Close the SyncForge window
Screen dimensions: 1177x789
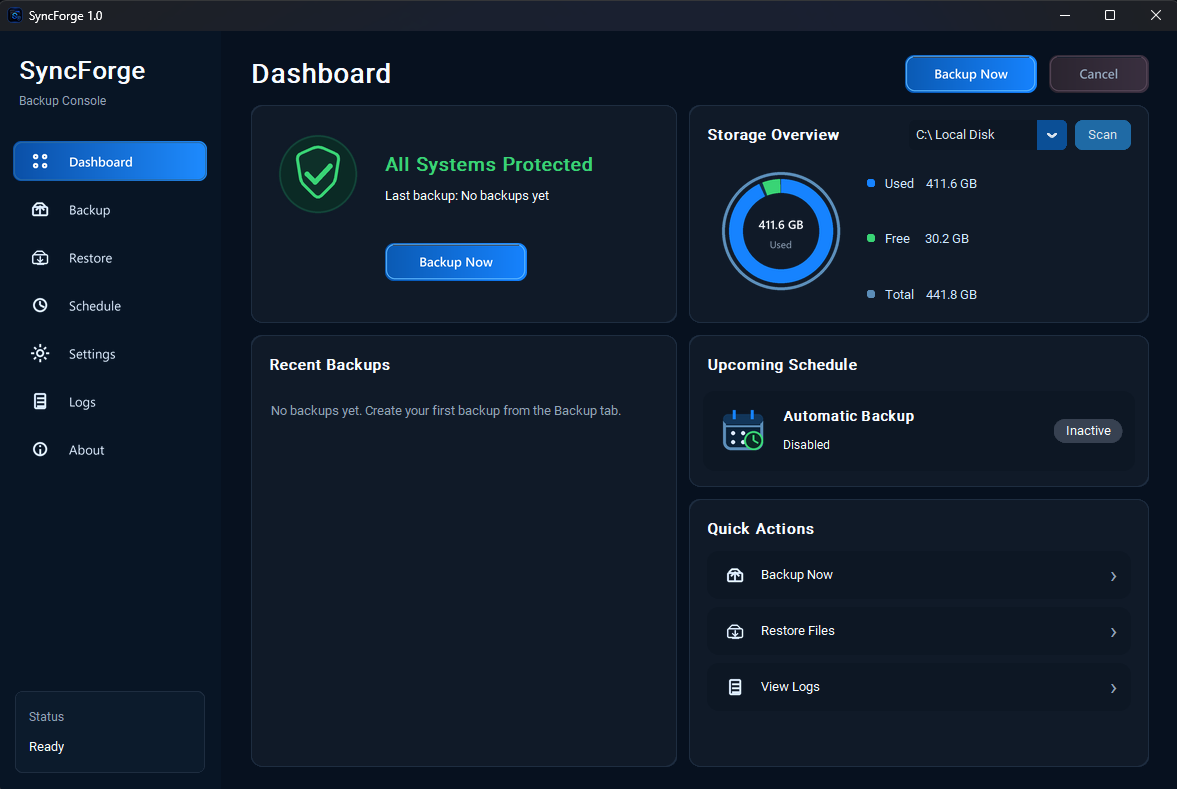point(1155,15)
